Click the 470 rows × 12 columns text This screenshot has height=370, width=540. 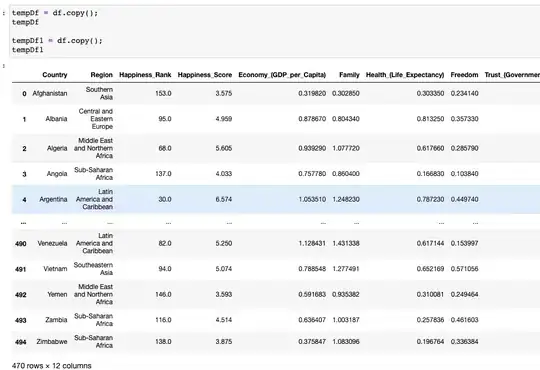click(x=52, y=366)
